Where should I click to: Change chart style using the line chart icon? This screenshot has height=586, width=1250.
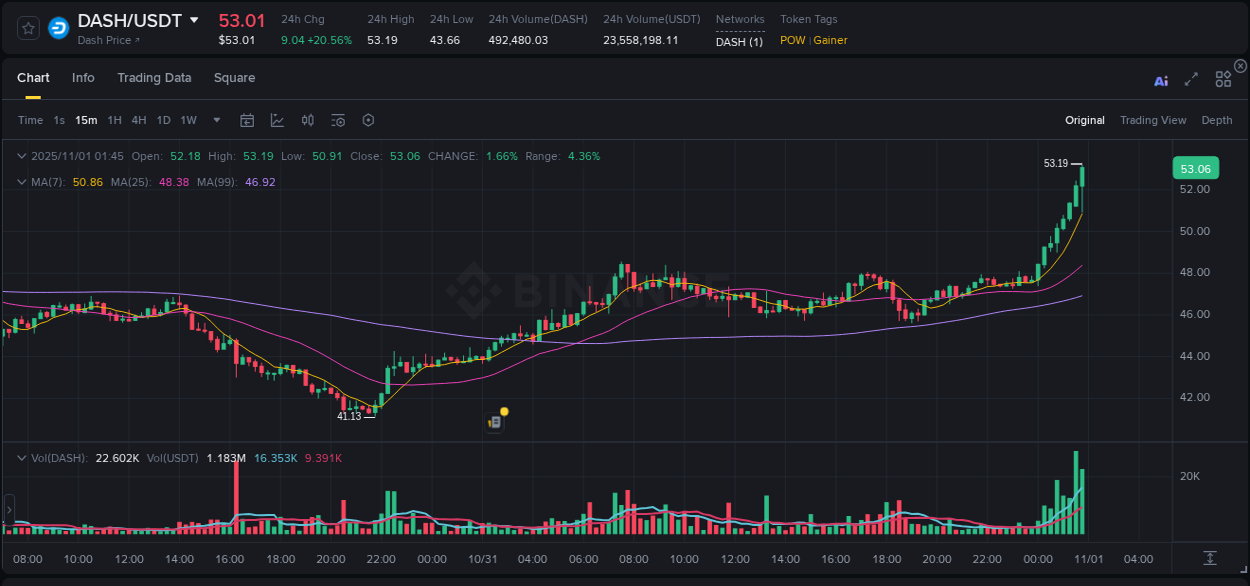(277, 119)
